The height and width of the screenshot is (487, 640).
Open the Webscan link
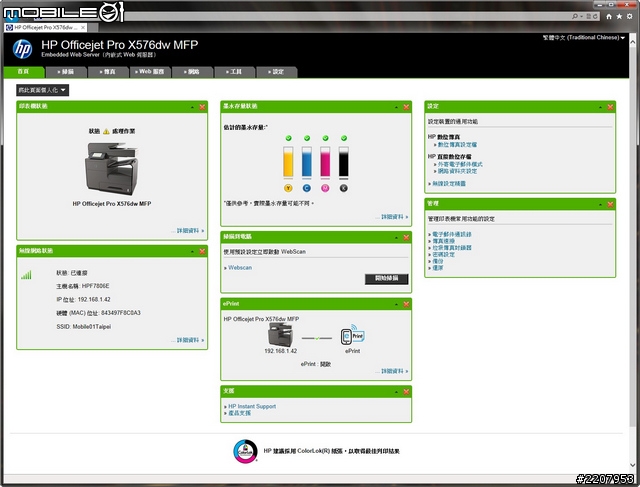click(x=240, y=268)
